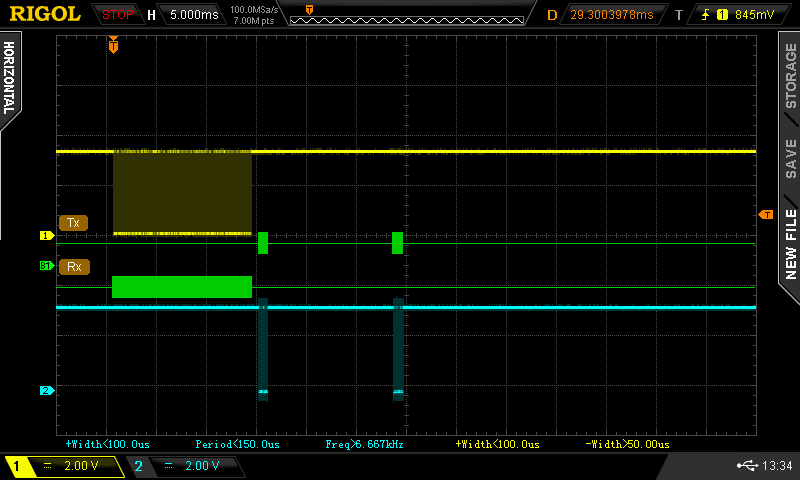The width and height of the screenshot is (800, 480).
Task: Click the red STOP run status indicator
Action: (x=117, y=15)
